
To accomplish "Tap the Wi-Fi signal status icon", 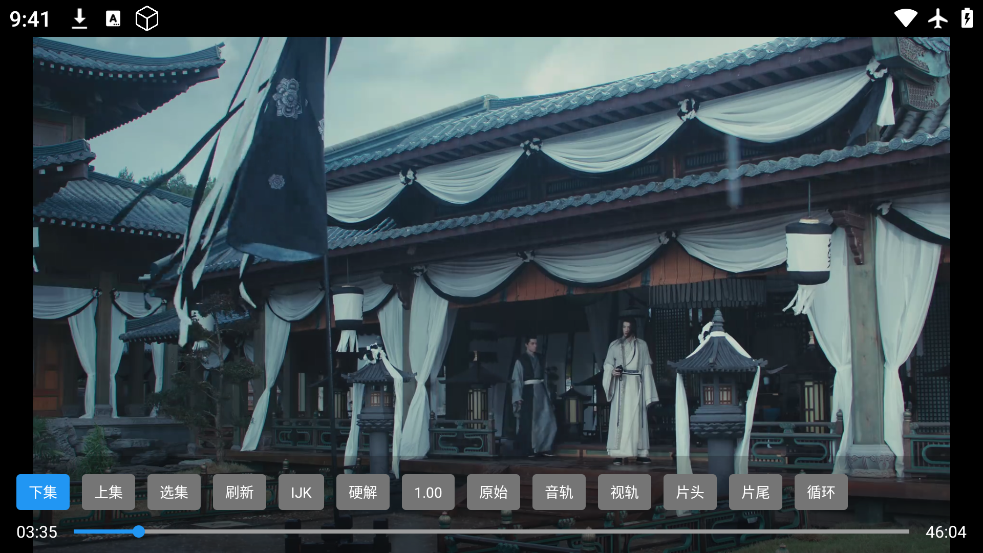I will [905, 18].
